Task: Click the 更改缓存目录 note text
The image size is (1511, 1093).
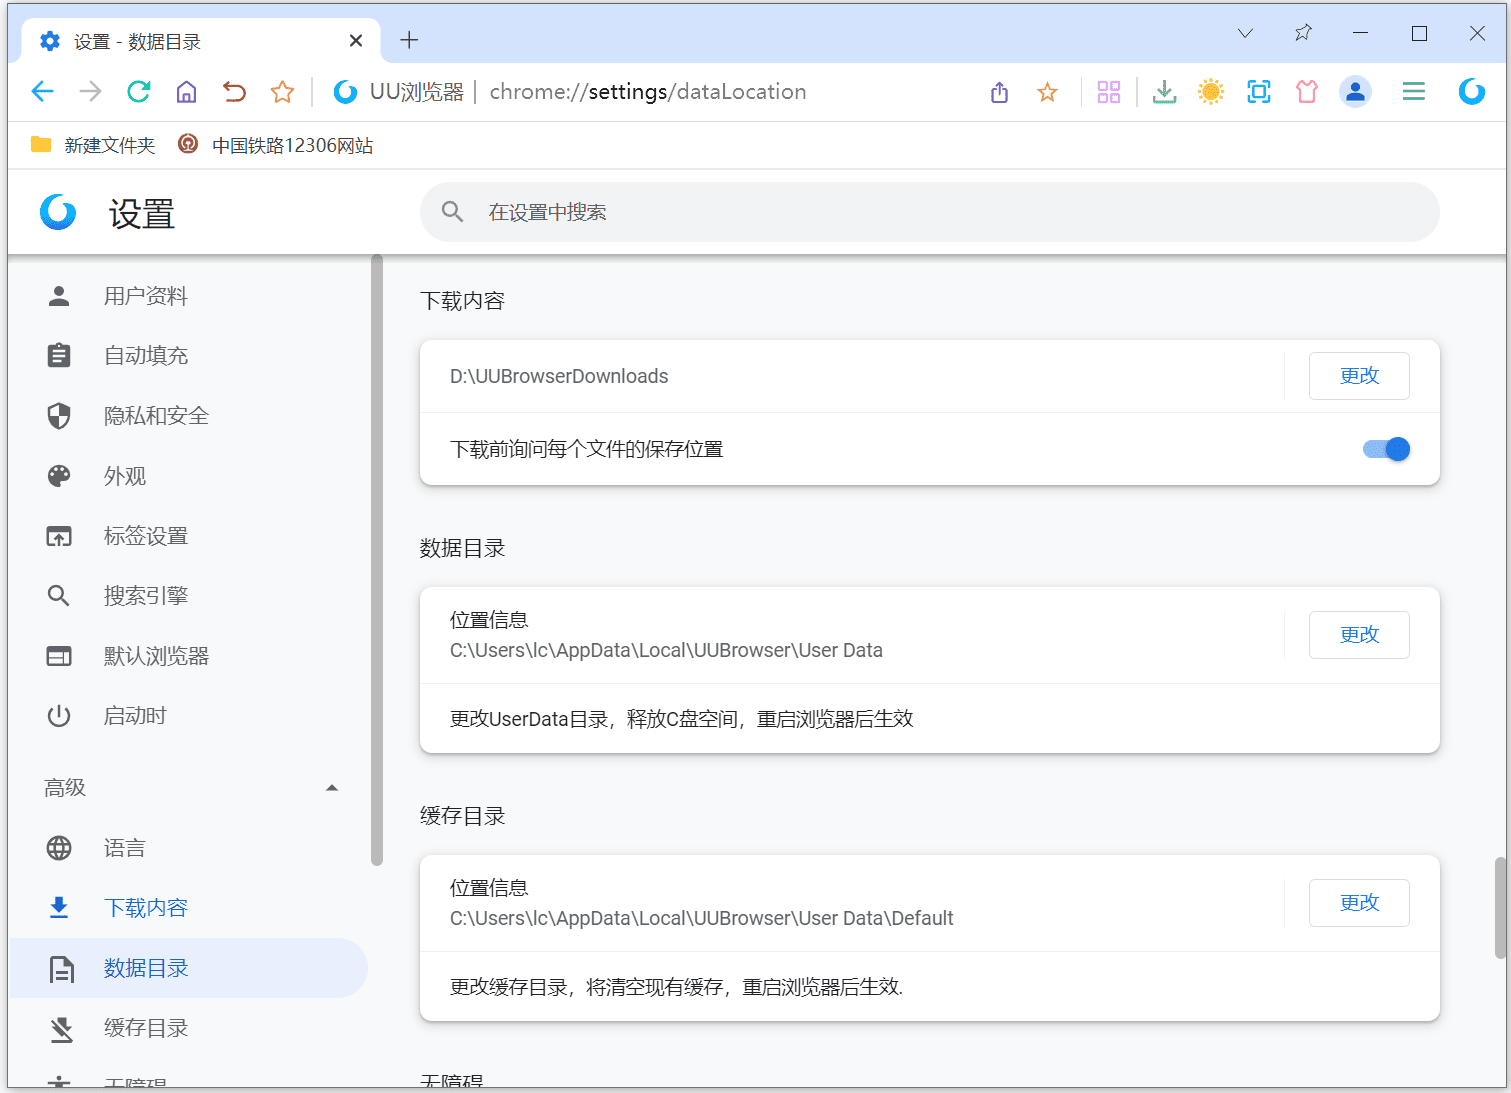Action: point(677,987)
